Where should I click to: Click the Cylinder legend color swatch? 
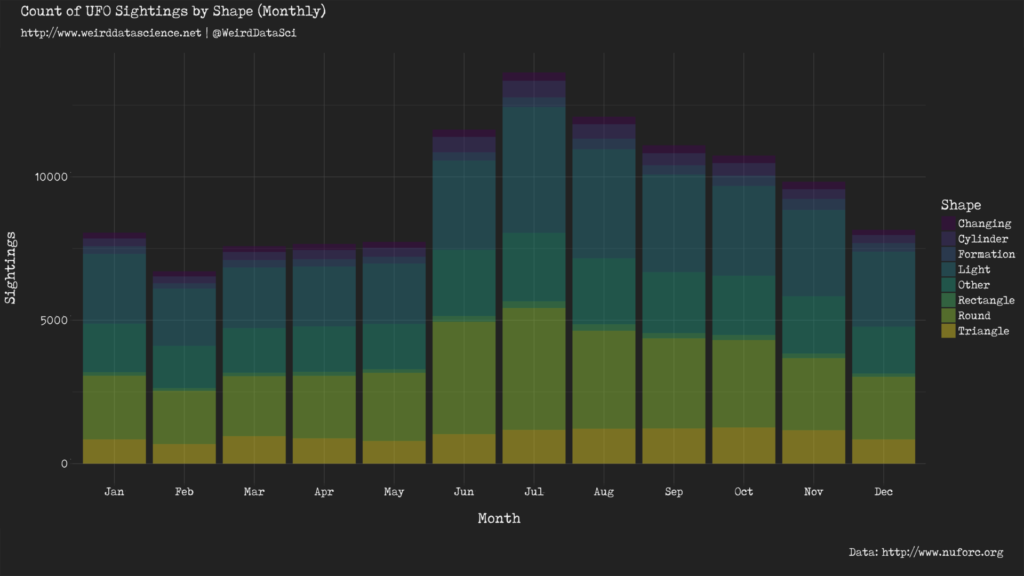pos(948,239)
